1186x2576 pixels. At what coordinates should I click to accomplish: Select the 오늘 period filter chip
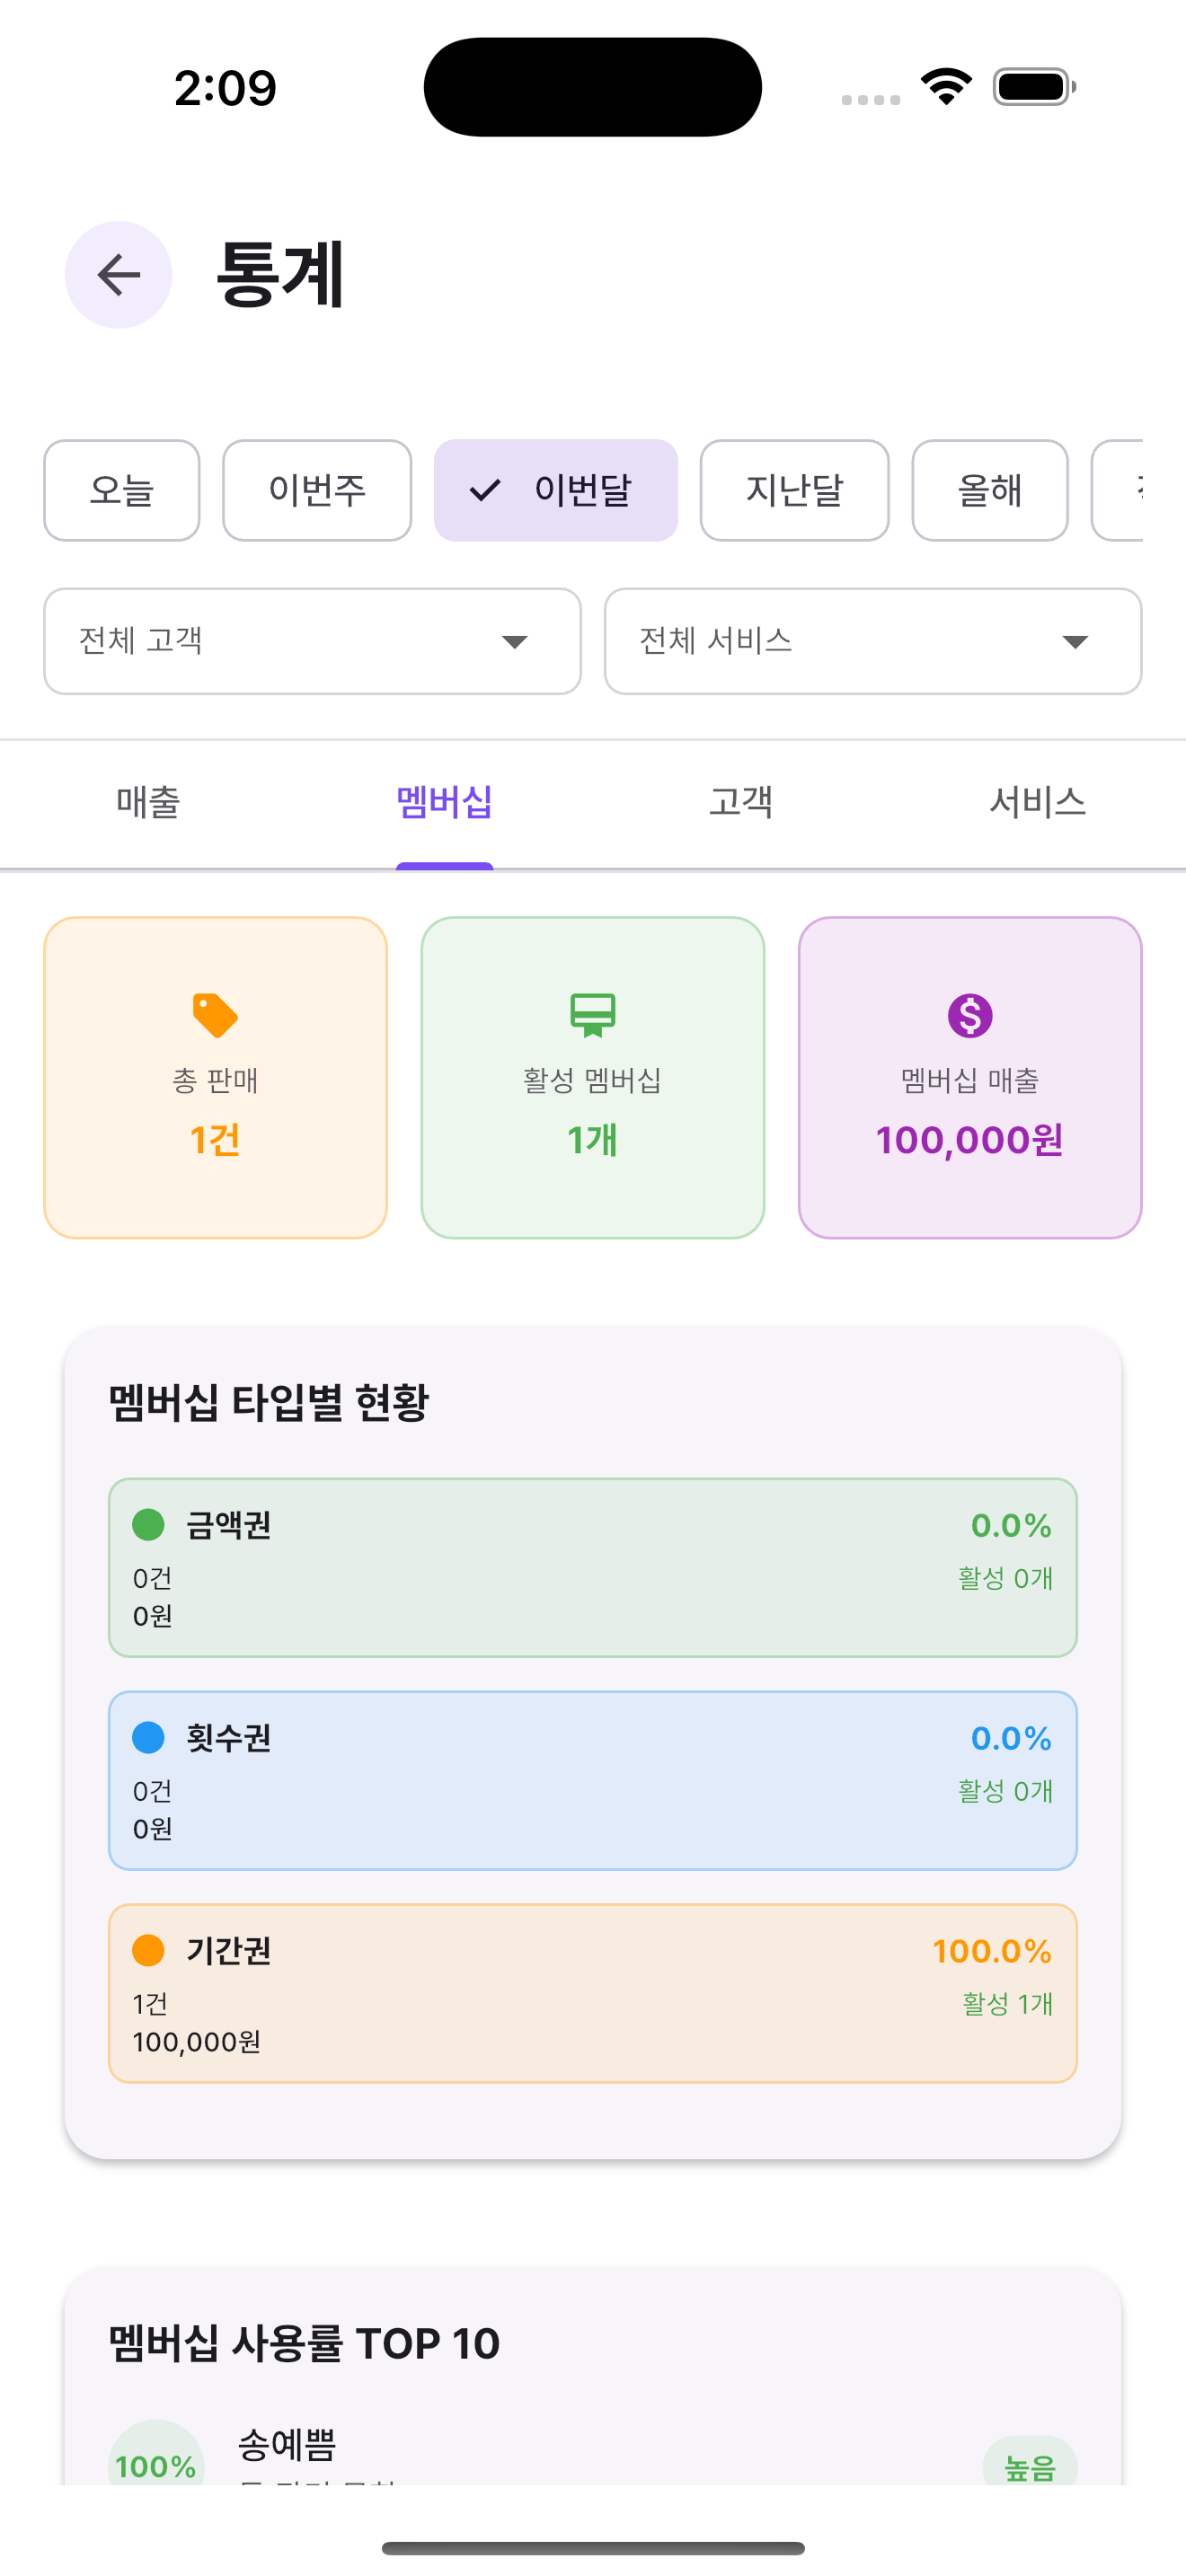122,491
